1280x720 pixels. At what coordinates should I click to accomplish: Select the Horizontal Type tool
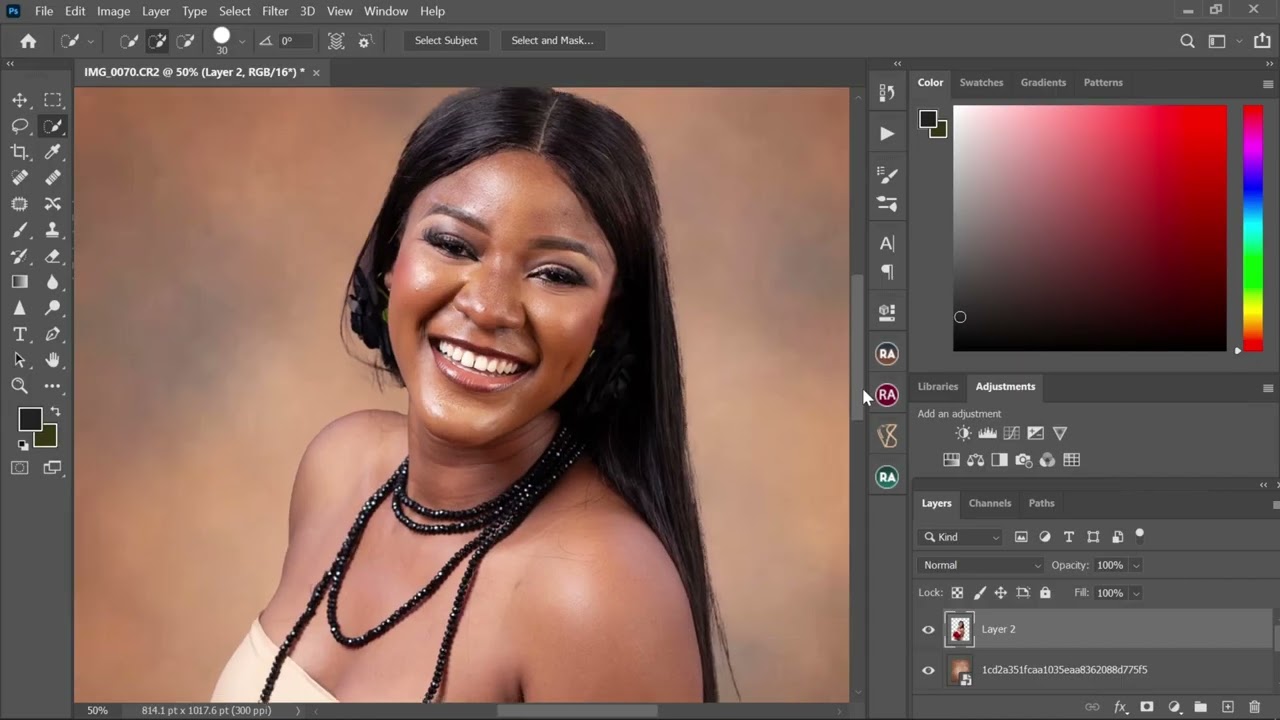click(20, 334)
